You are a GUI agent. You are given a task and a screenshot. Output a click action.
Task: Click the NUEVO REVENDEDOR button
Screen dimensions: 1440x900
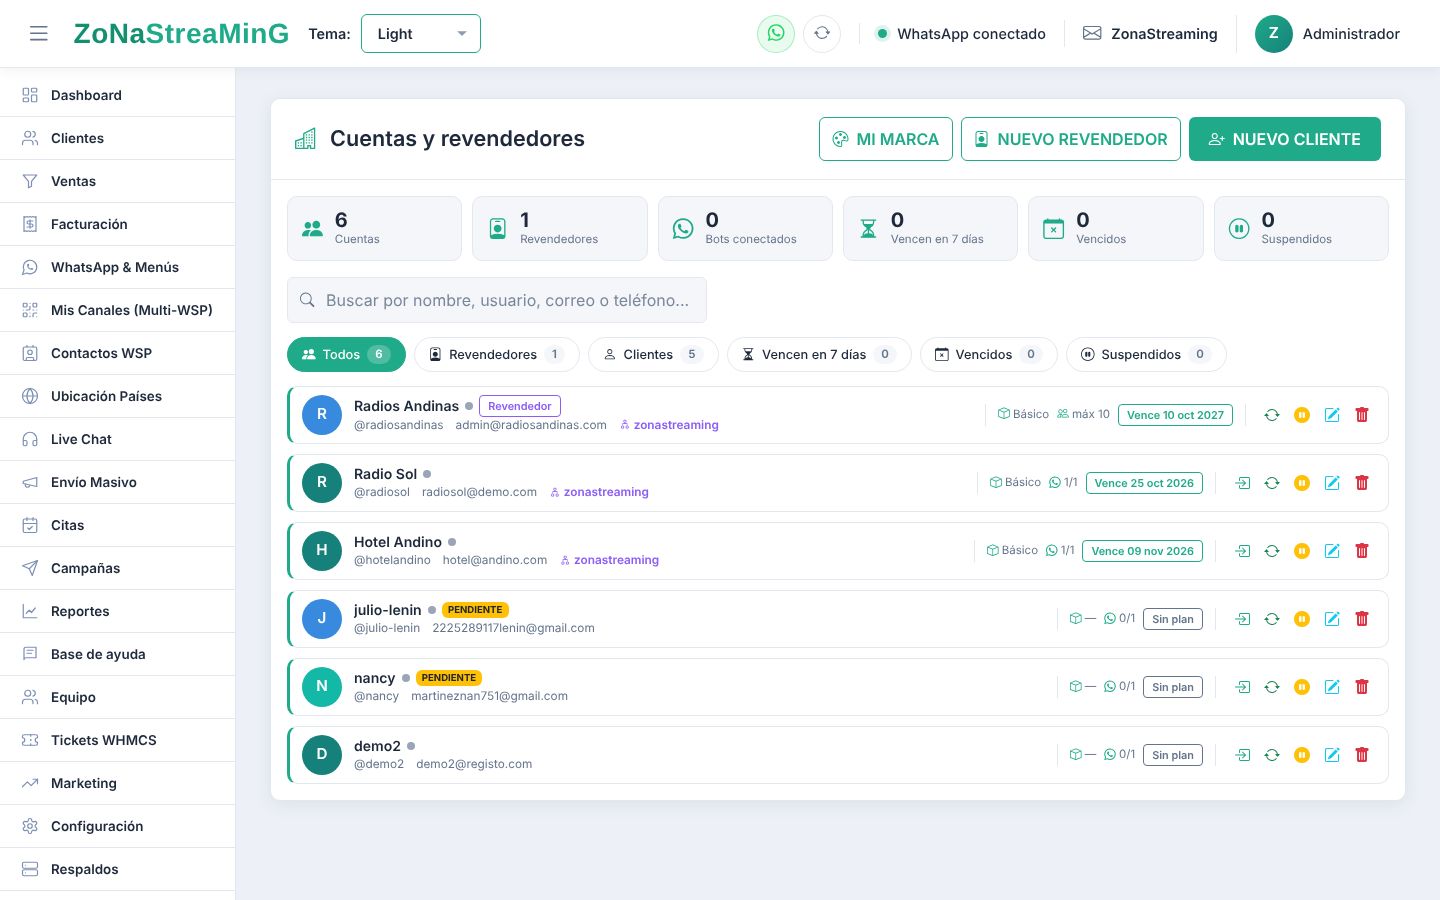point(1071,139)
